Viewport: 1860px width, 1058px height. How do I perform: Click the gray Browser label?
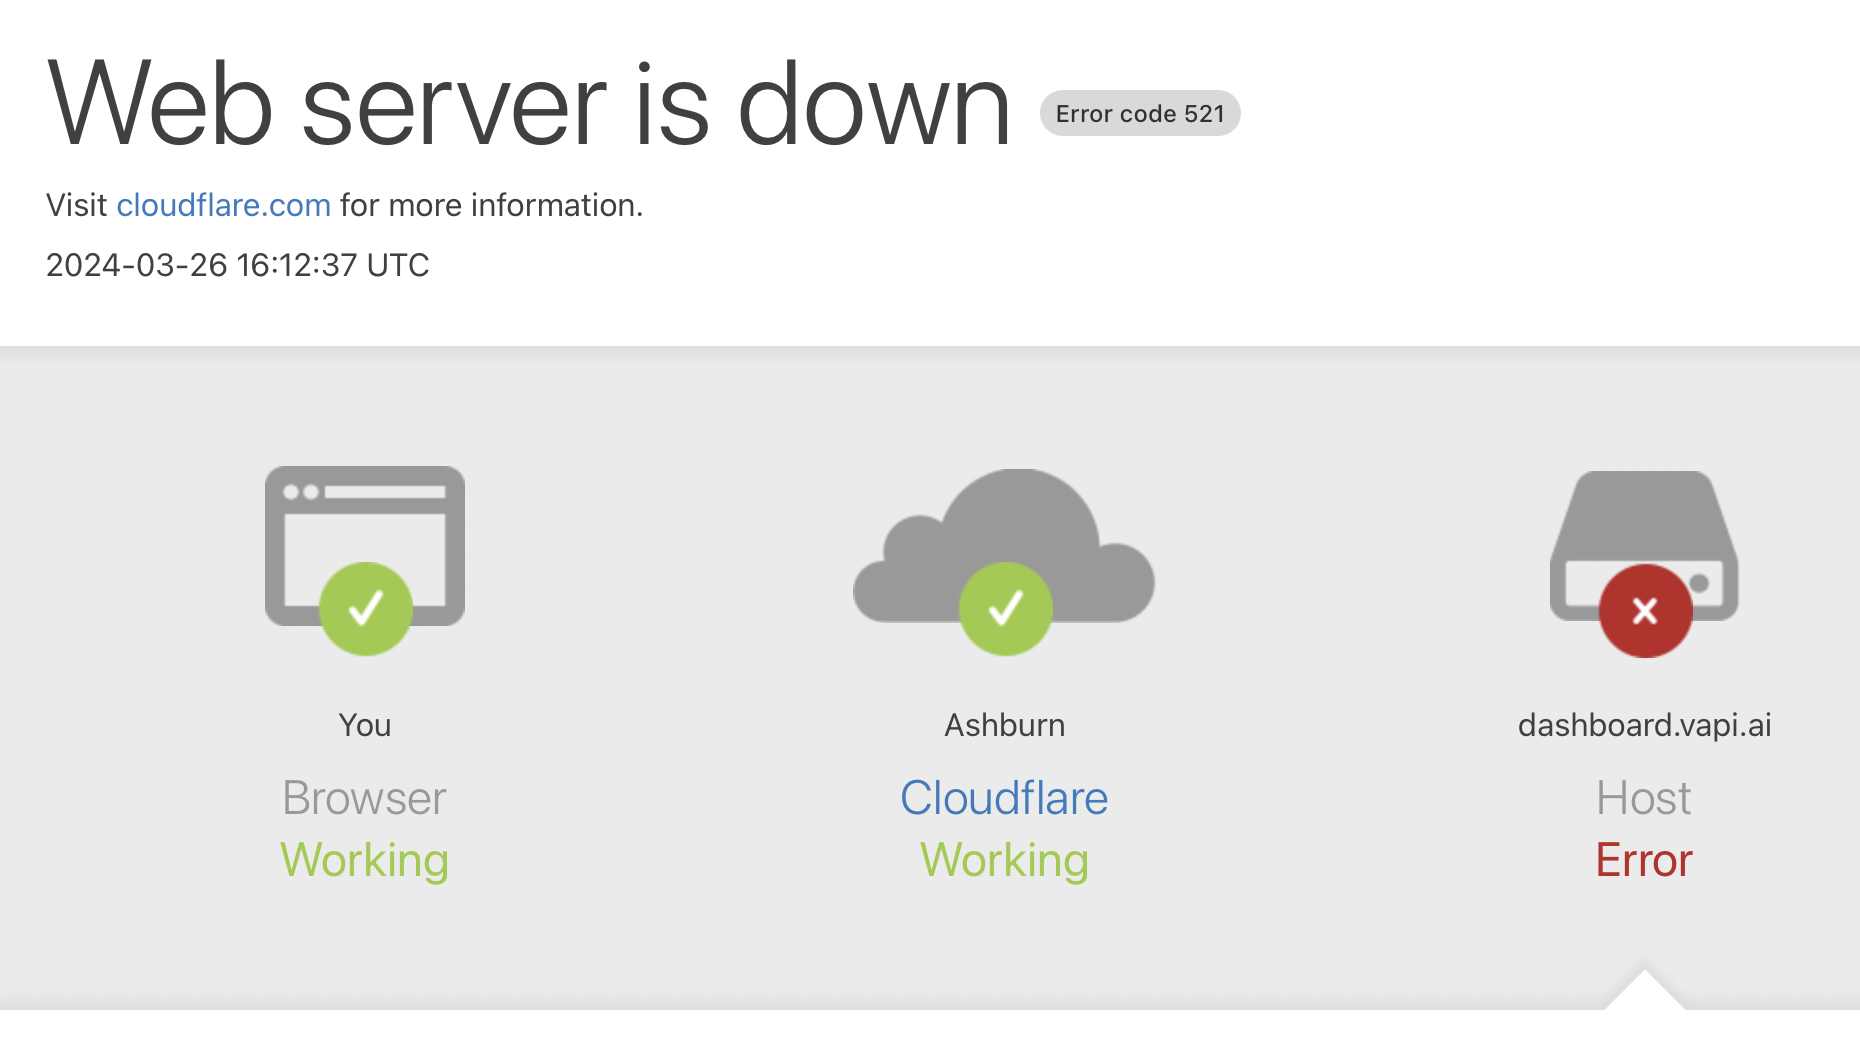click(365, 798)
